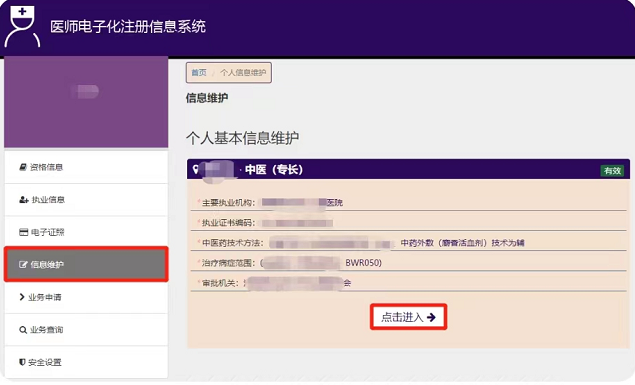
Task: Click the shield icon beside 安全设置
Action: coord(22,362)
